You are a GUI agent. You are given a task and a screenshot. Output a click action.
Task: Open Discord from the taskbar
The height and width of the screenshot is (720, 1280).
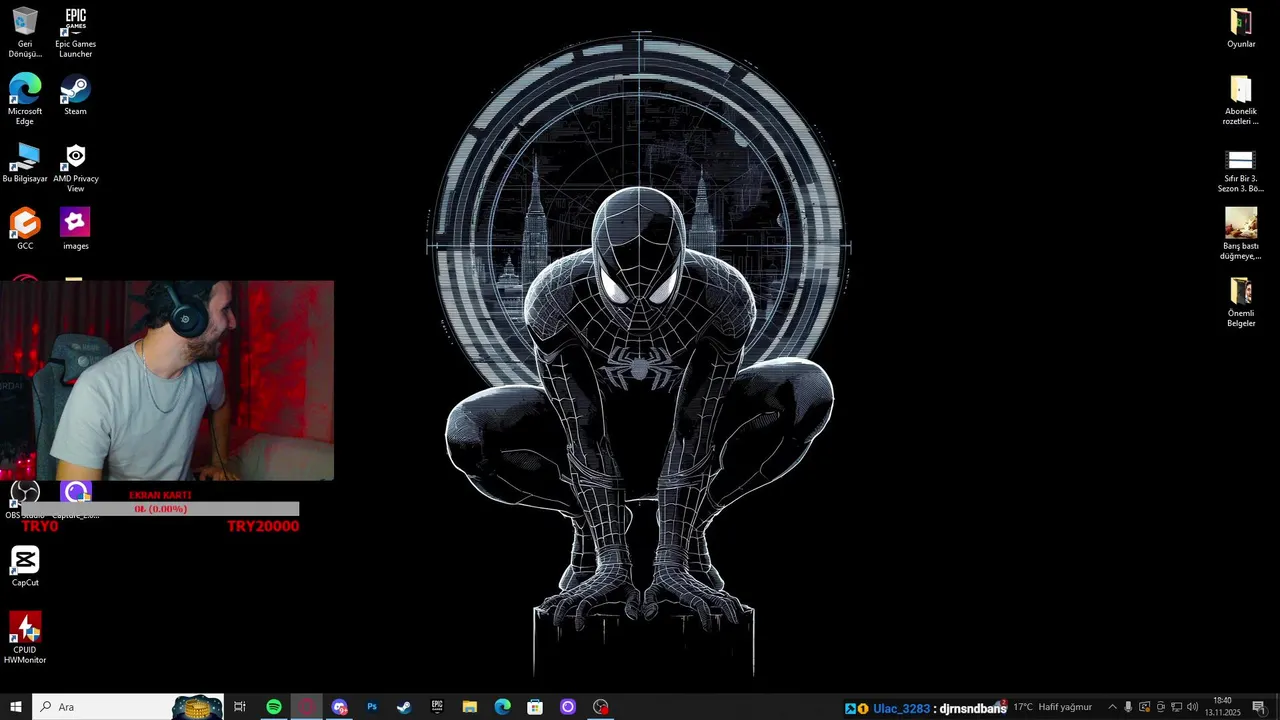(340, 707)
